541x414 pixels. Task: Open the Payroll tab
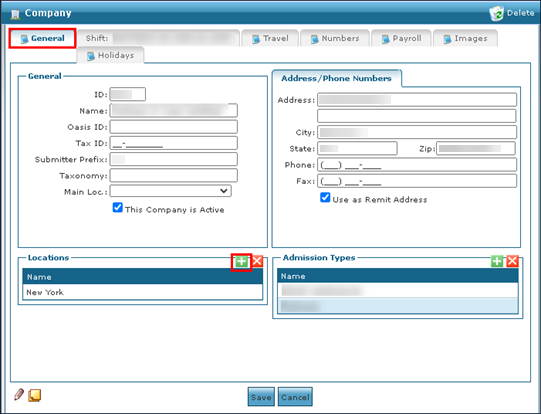click(x=401, y=38)
